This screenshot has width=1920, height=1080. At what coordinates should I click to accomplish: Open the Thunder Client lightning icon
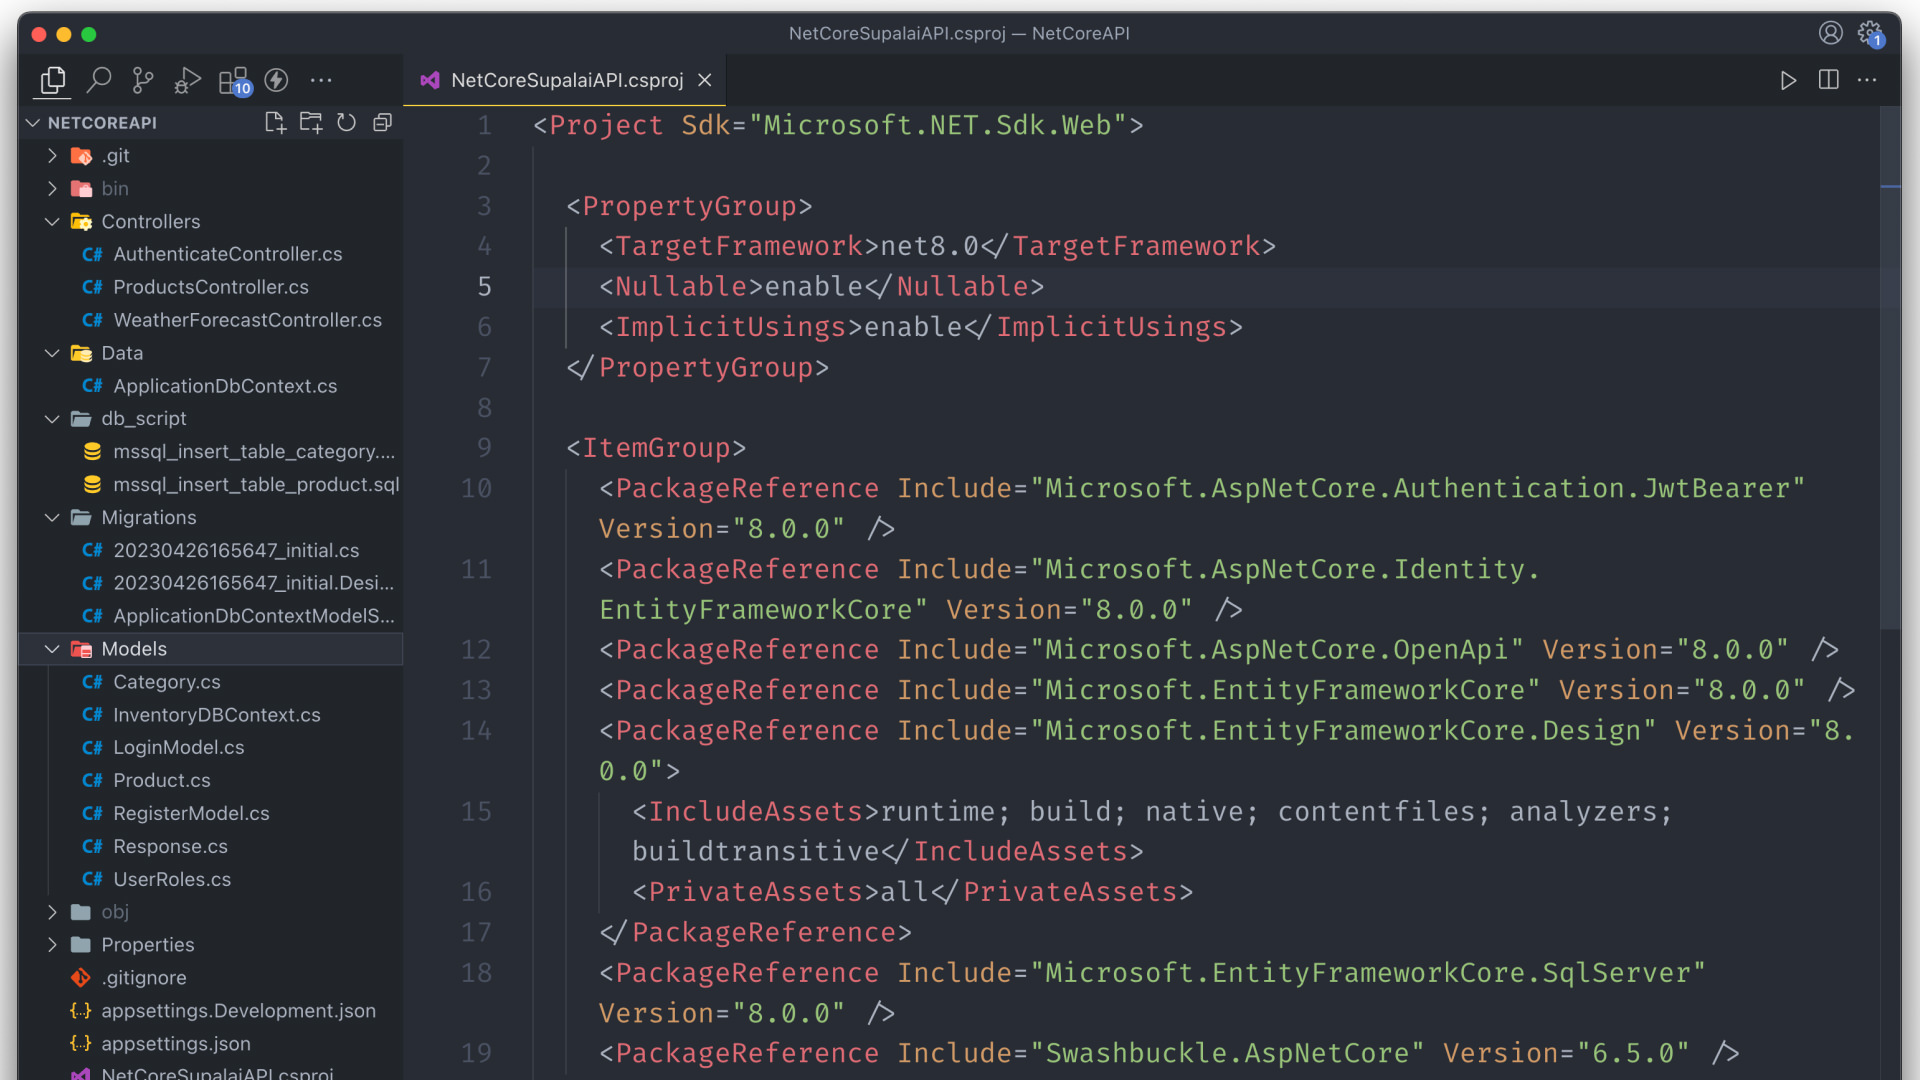coord(276,80)
